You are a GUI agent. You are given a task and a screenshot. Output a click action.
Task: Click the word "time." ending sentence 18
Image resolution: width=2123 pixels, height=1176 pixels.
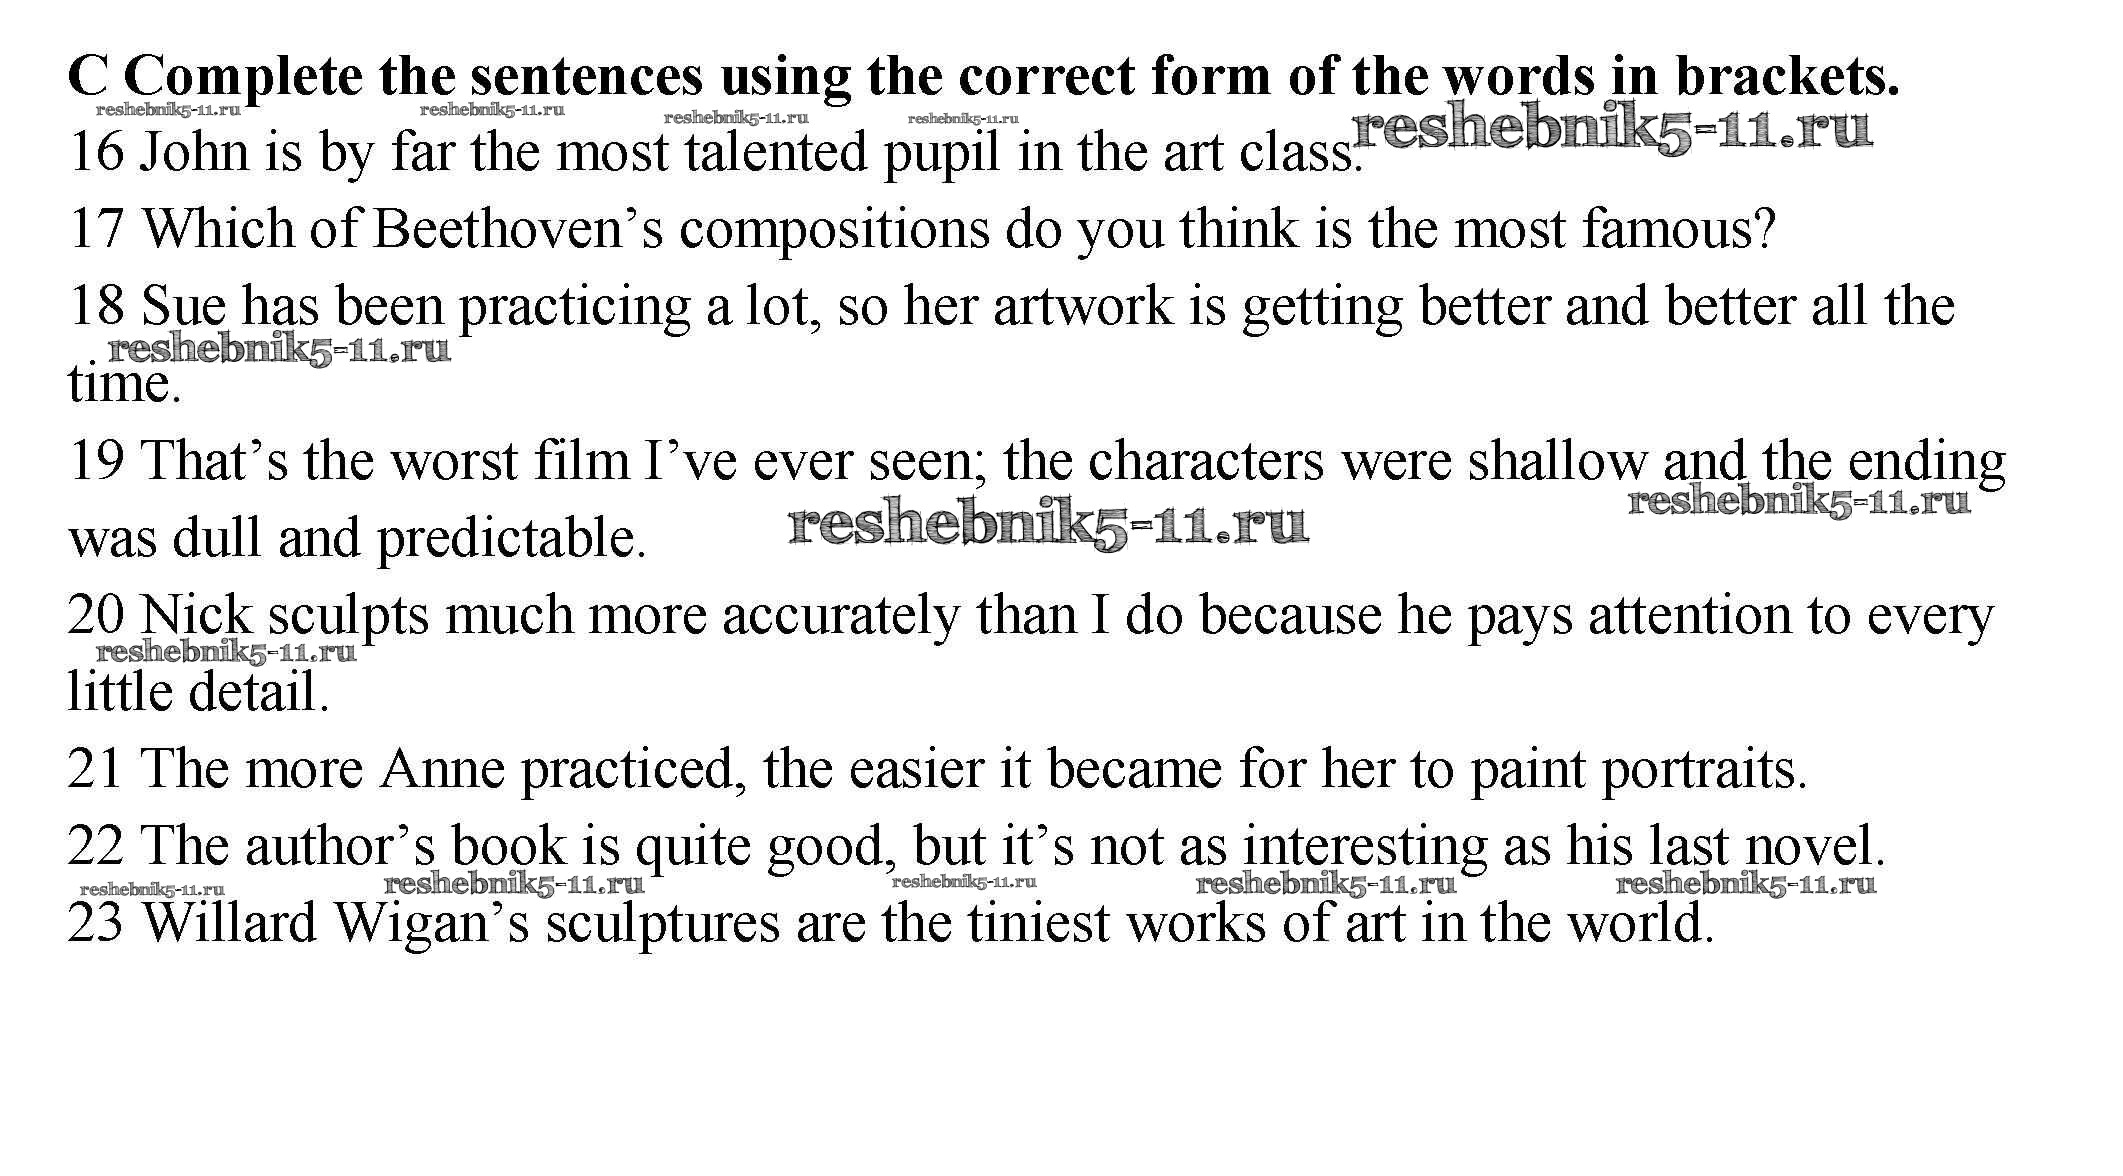[124, 383]
